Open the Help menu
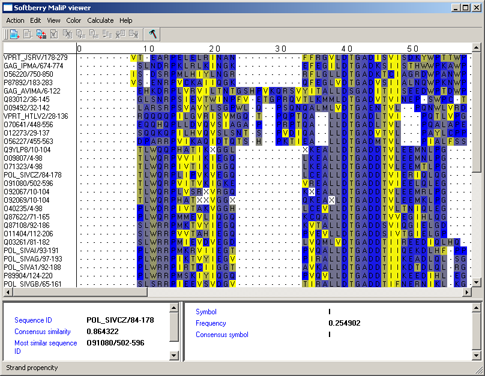Viewport: 485px width, 376px height. 126,21
